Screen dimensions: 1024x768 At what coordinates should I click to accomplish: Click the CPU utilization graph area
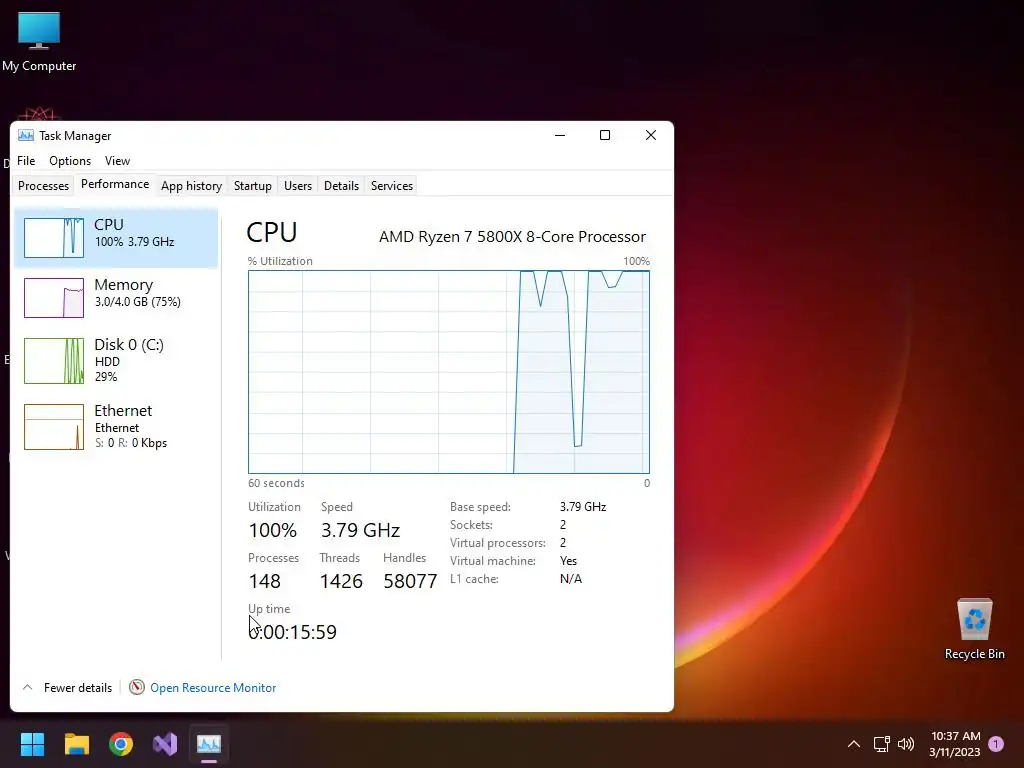(449, 372)
